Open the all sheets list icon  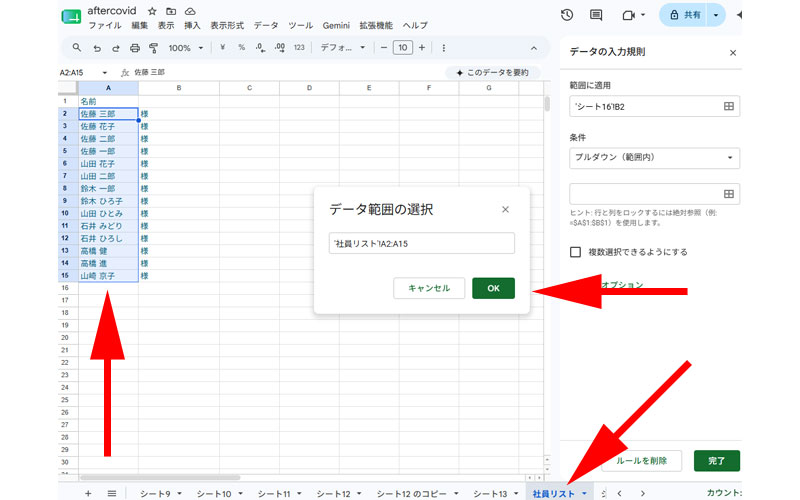point(112,493)
